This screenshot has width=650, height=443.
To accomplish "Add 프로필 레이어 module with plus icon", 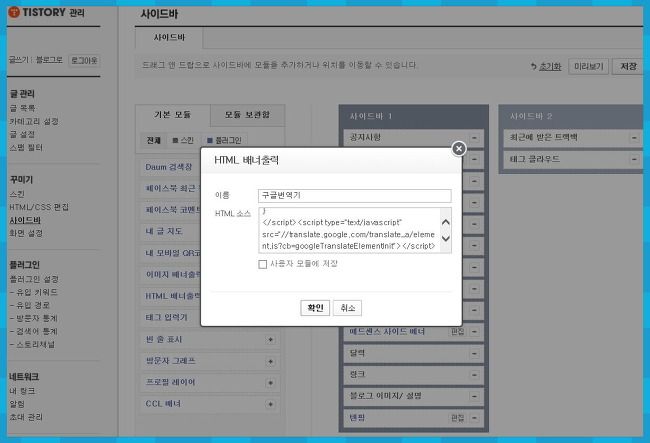I will [x=270, y=382].
